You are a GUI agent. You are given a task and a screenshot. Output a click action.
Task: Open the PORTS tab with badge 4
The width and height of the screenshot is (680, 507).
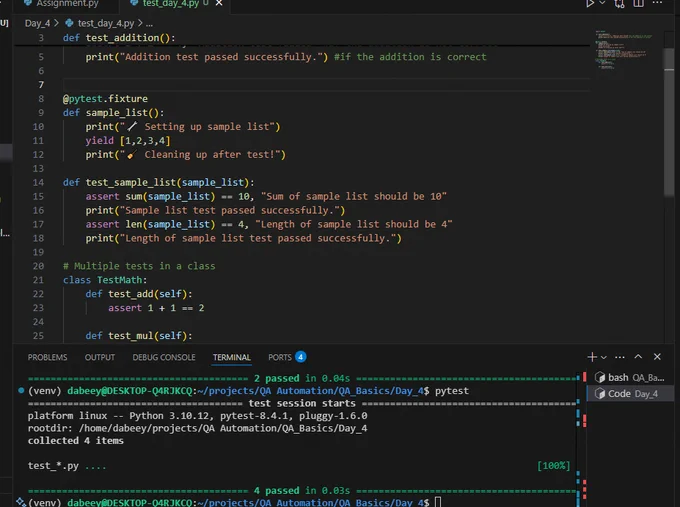(x=287, y=357)
